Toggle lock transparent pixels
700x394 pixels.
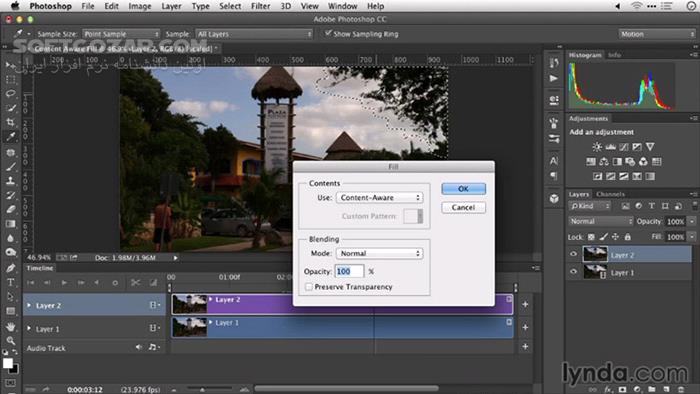[x=591, y=236]
